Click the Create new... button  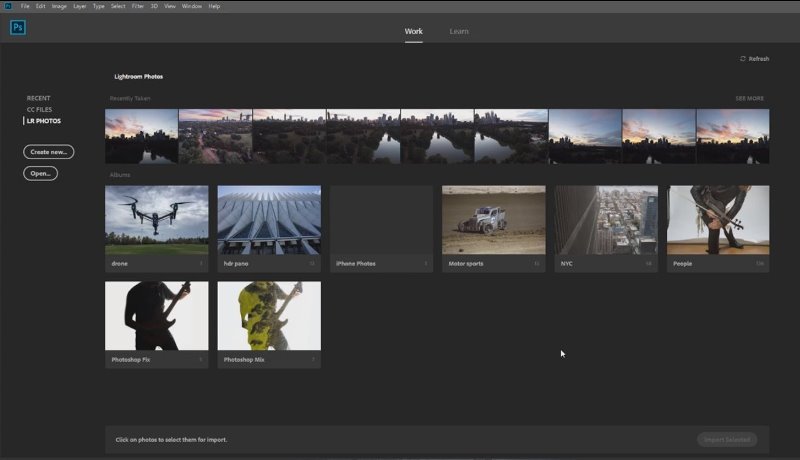[x=48, y=152]
